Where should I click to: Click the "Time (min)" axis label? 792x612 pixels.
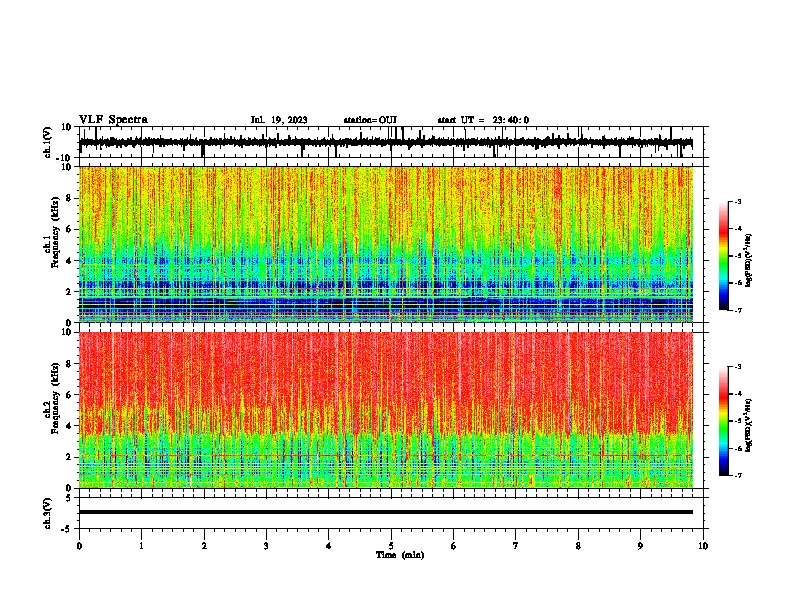[400, 555]
